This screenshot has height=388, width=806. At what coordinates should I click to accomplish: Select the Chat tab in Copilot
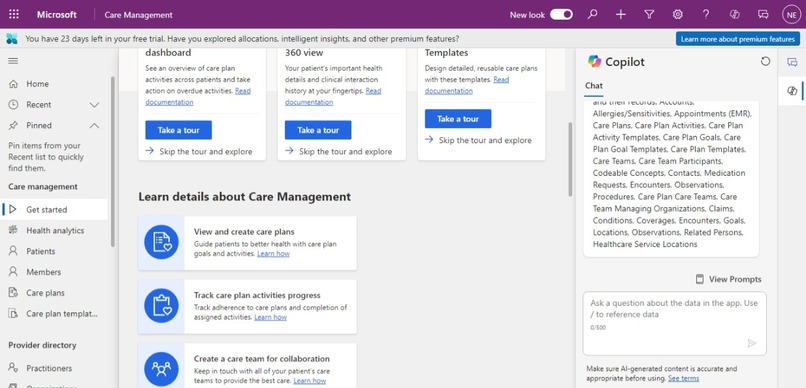click(594, 86)
